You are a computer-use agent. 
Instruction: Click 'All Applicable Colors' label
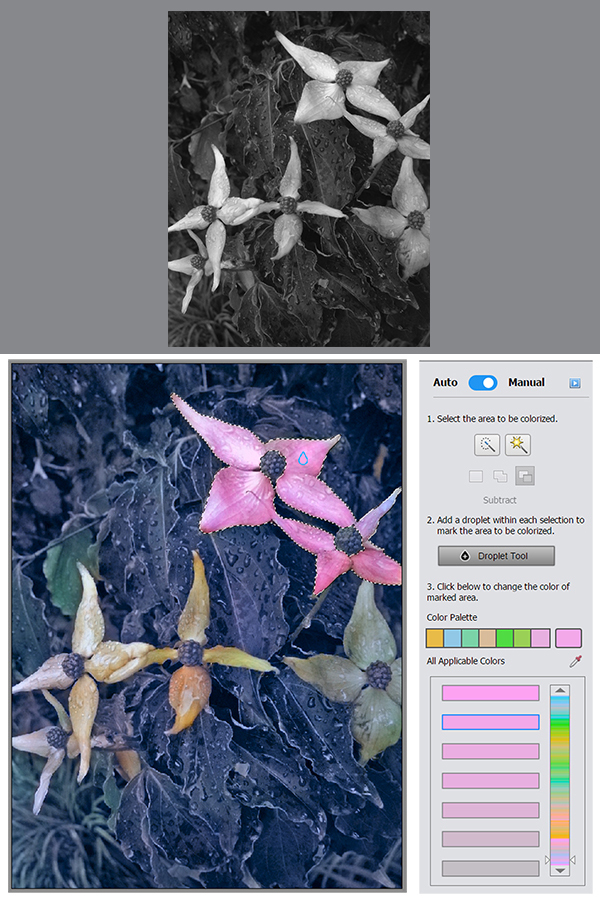click(x=466, y=661)
